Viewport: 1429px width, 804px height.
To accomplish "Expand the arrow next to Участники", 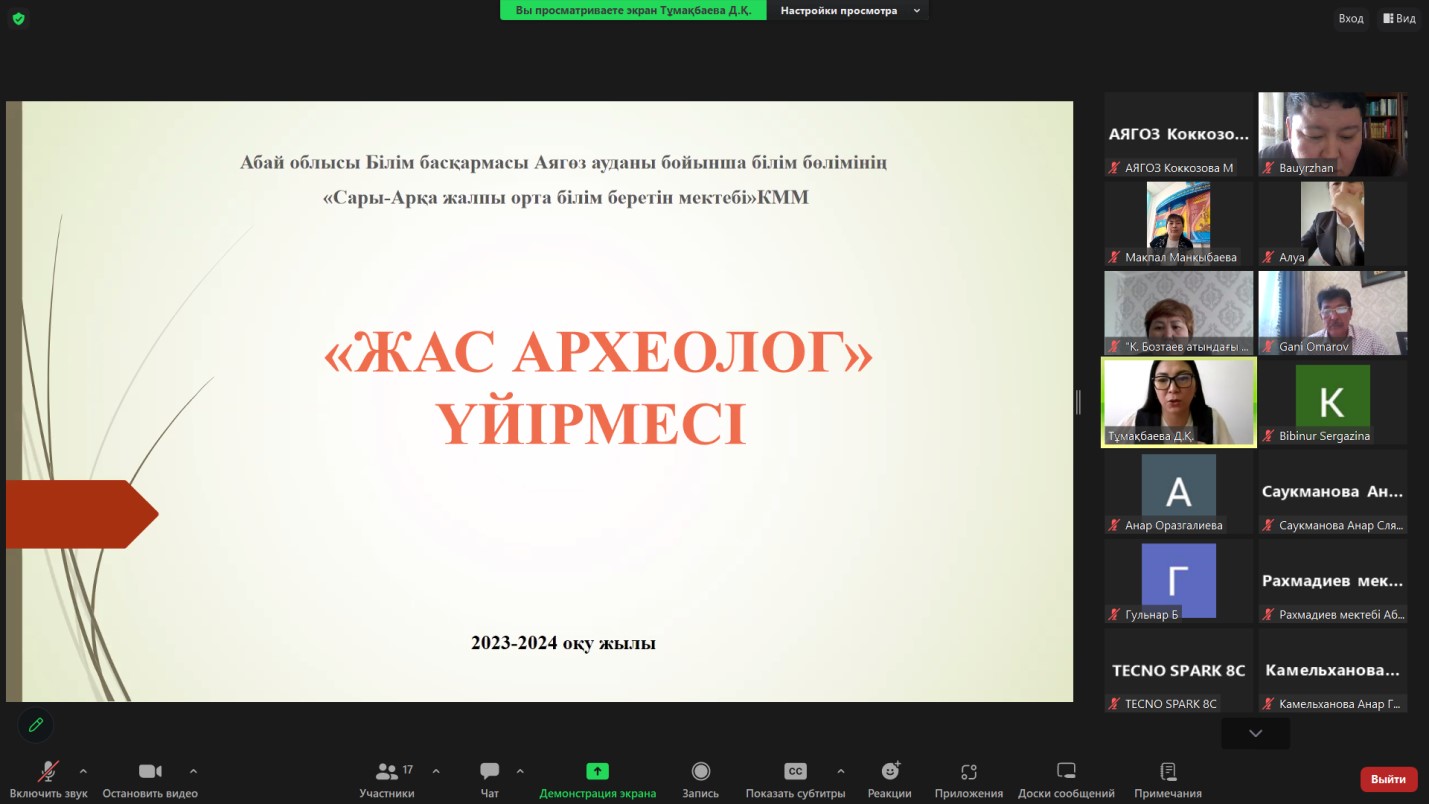I will [x=436, y=771].
